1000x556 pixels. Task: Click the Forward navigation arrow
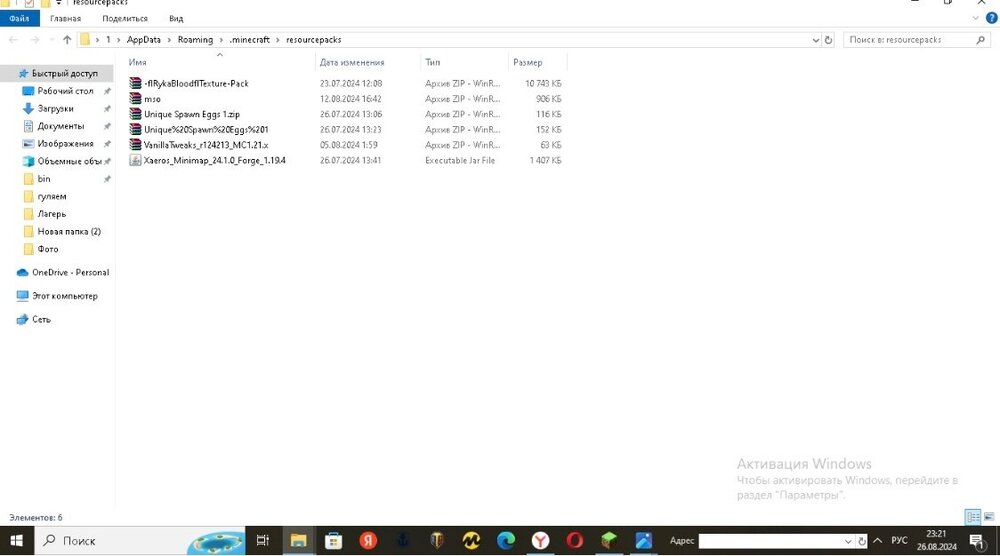pos(34,40)
